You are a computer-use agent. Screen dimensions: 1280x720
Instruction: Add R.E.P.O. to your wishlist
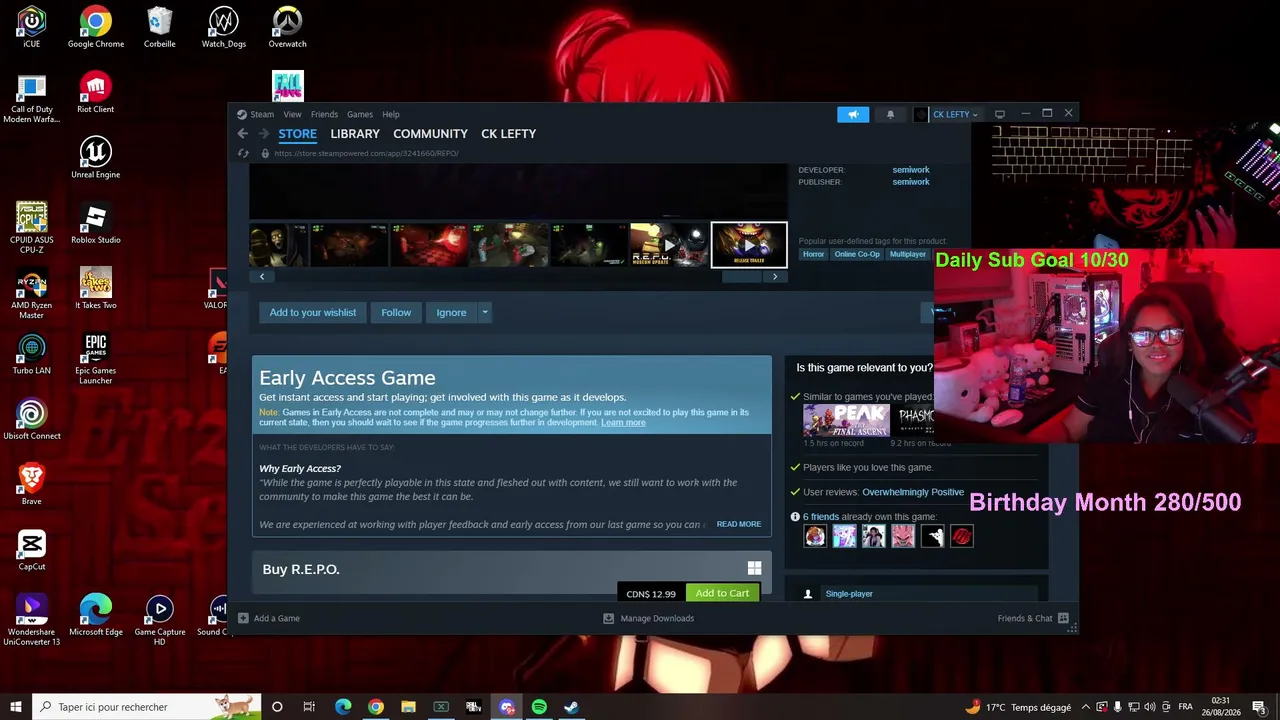[313, 313]
